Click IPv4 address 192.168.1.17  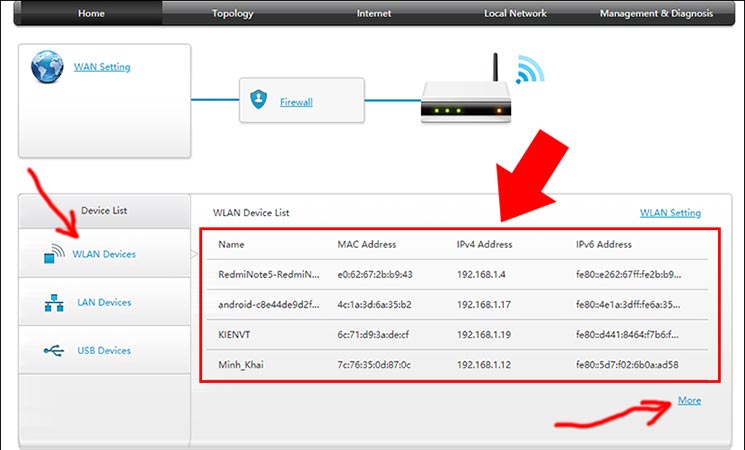[x=484, y=305]
